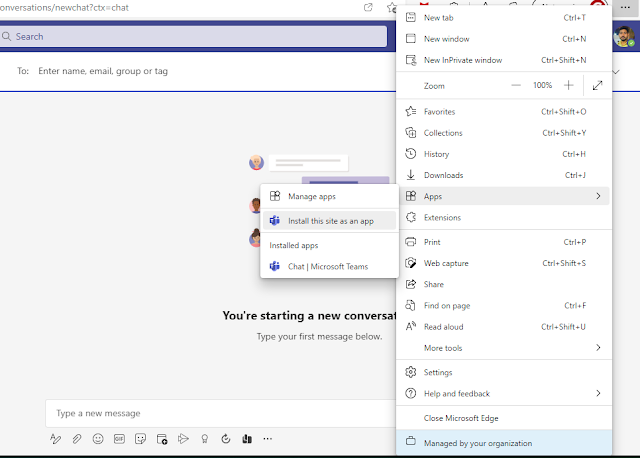Screen dimensions: 640x458
Task: Click the Polls chart icon in compose toolbar
Action: tap(247, 439)
